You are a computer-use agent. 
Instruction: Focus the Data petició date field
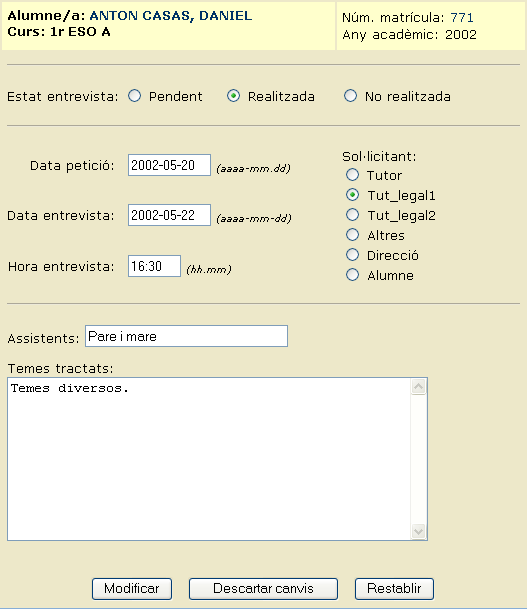point(169,165)
